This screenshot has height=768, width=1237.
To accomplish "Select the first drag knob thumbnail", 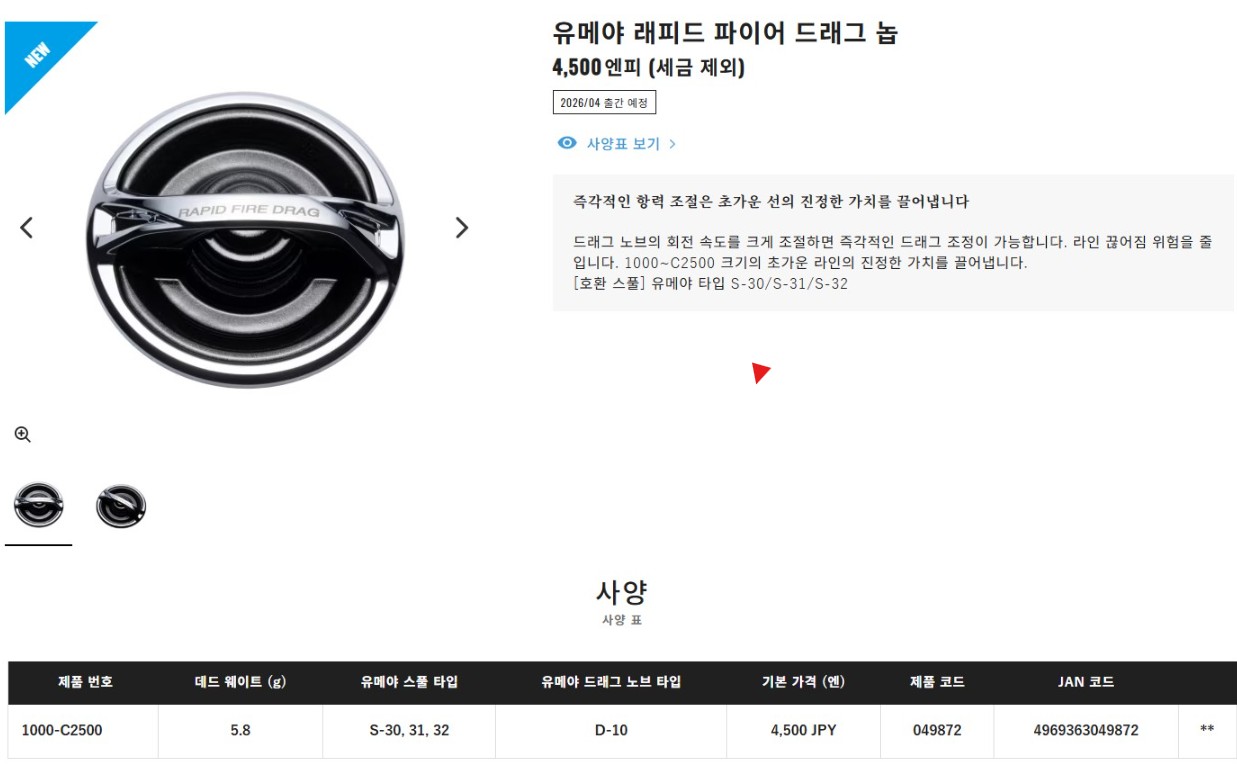I will click(x=39, y=506).
